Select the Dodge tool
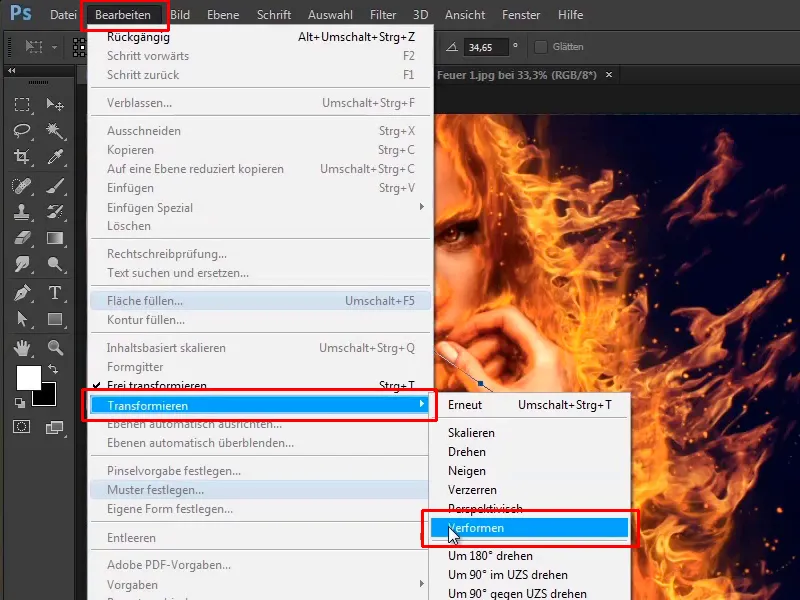Screen dimensions: 800x600 pyautogui.click(x=55, y=264)
